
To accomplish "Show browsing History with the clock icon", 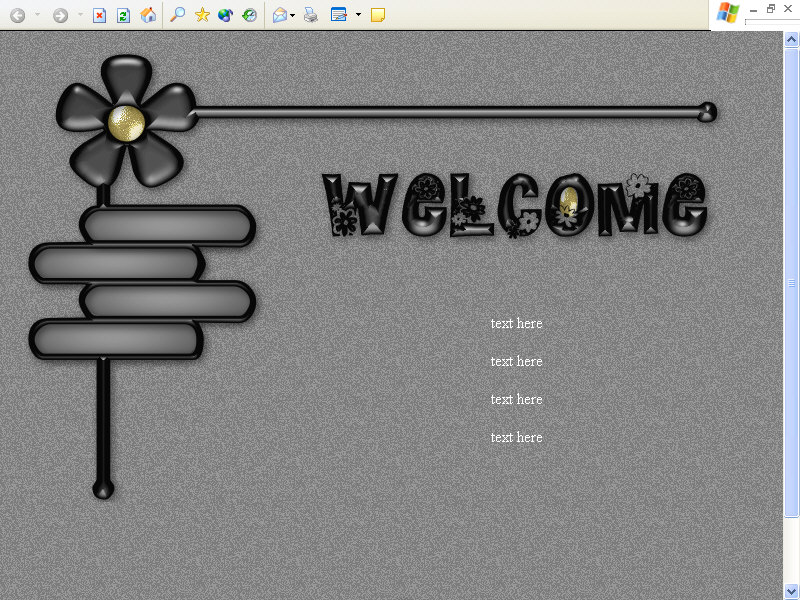I will tap(249, 15).
